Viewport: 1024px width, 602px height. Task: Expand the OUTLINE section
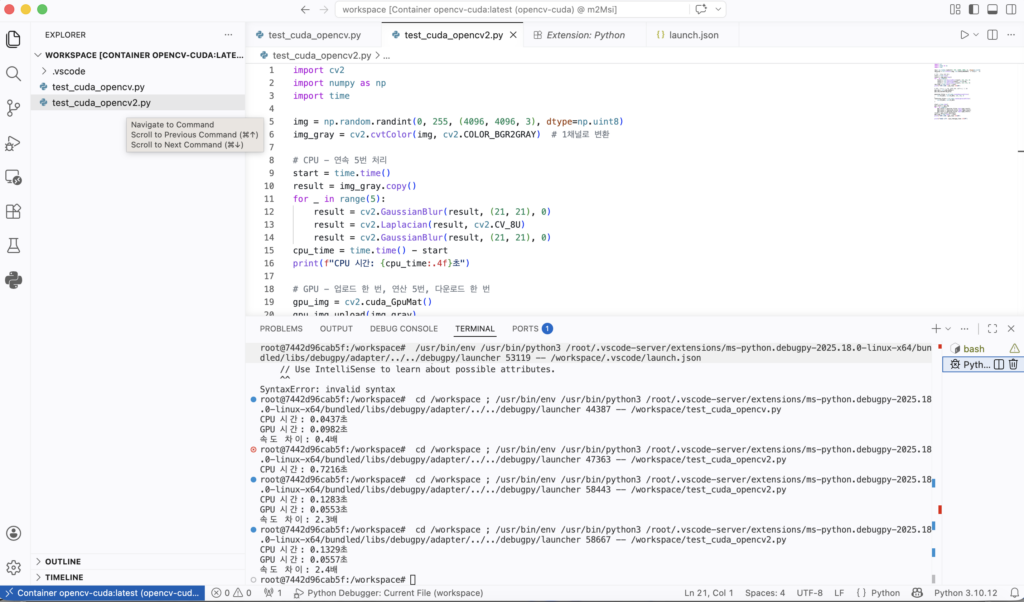tap(62, 561)
